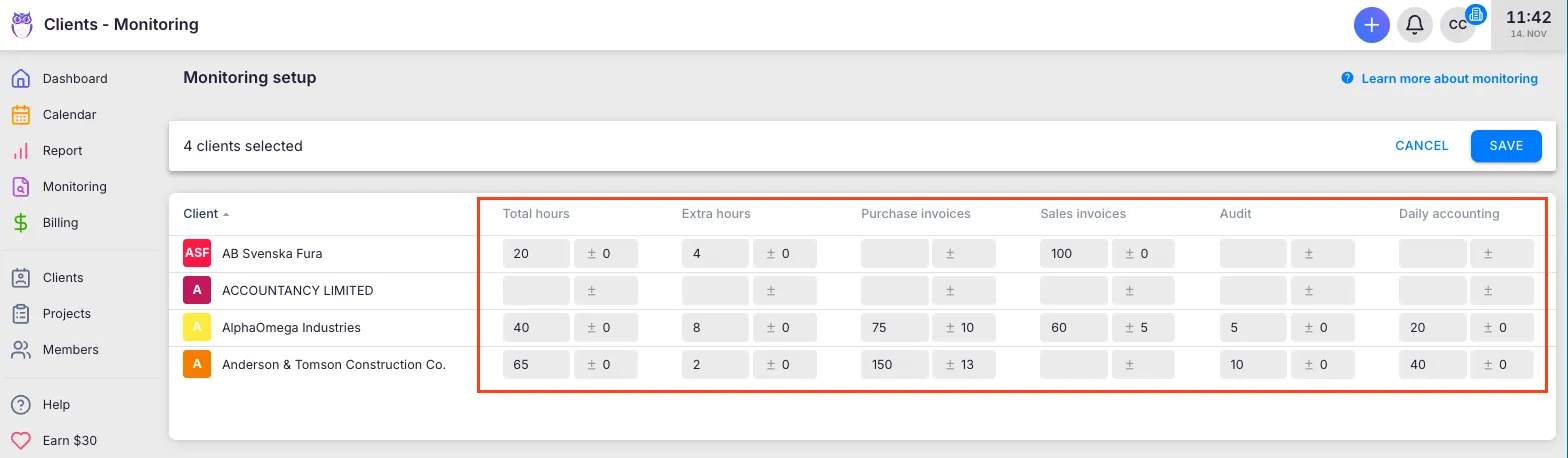Navigate to Projects menu item
The height and width of the screenshot is (458, 1568).
(x=66, y=314)
